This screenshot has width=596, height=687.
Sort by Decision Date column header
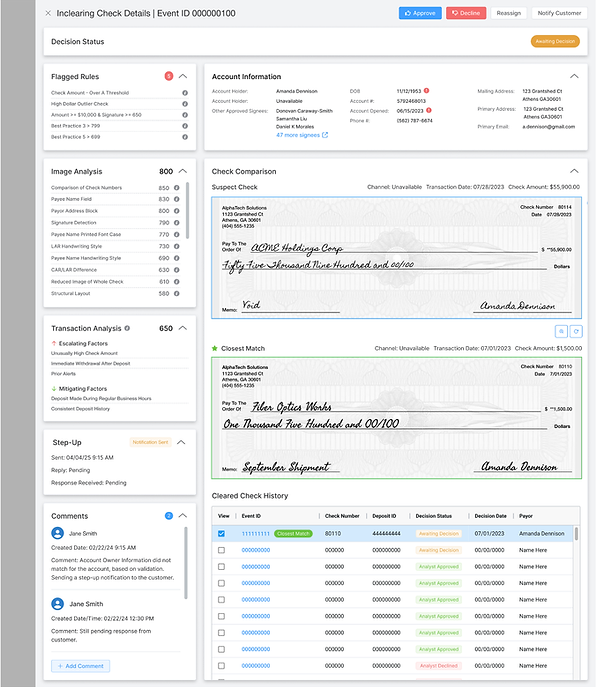click(490, 516)
